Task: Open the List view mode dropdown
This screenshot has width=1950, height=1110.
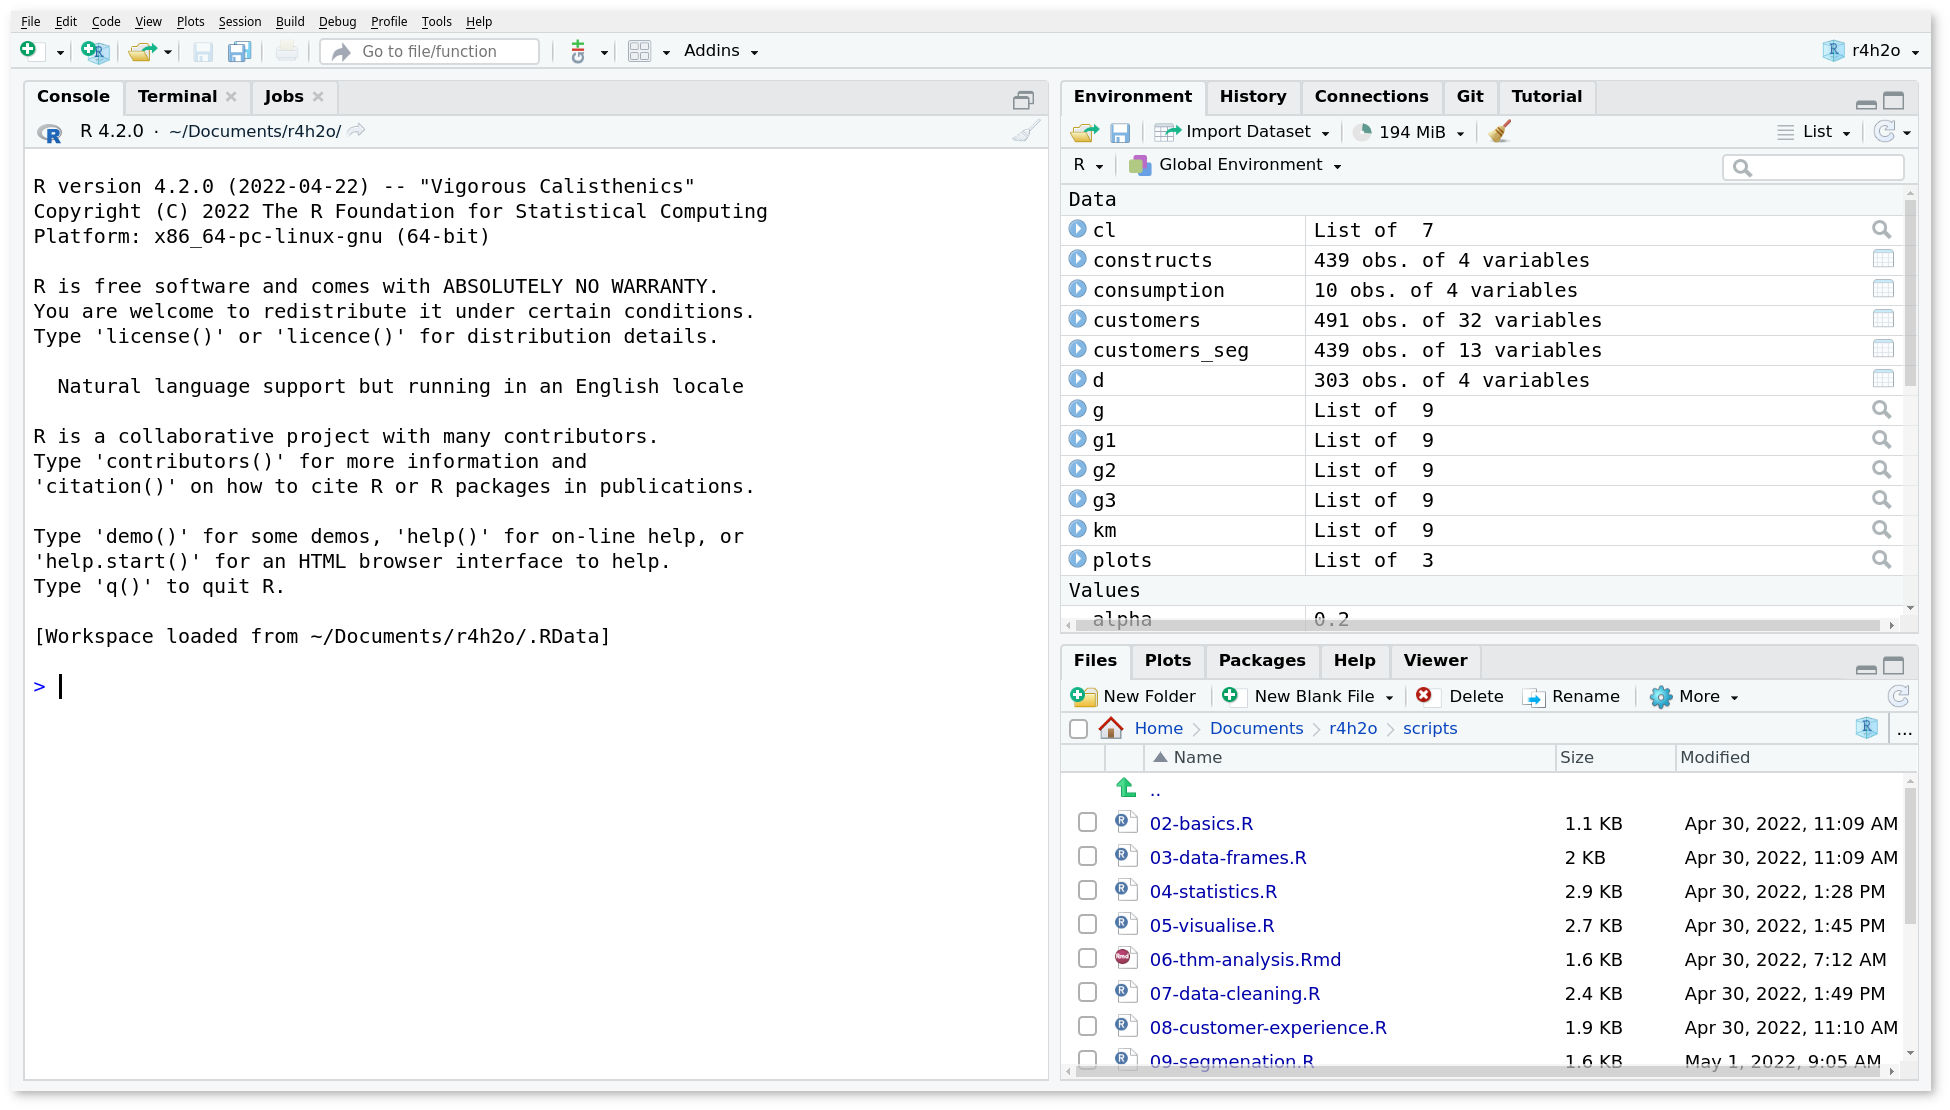Action: click(1814, 132)
